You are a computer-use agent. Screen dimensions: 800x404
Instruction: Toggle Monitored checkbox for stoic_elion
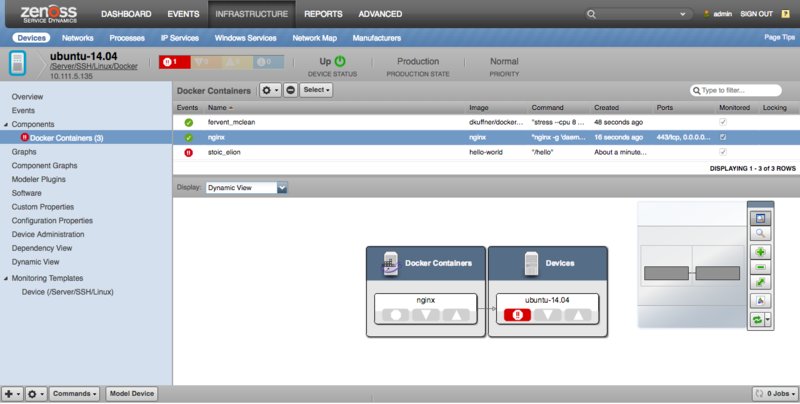click(x=723, y=152)
